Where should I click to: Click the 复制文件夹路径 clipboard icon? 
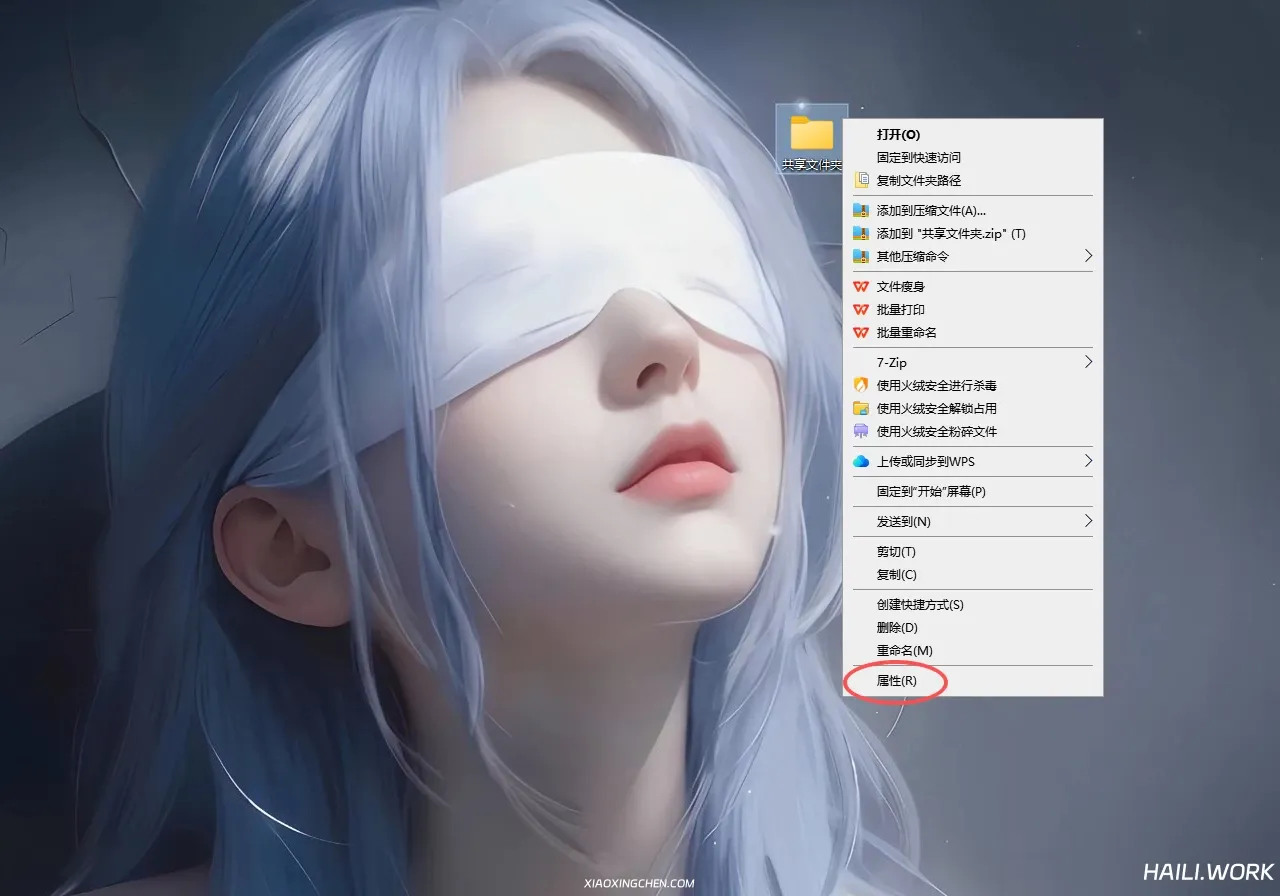[861, 181]
